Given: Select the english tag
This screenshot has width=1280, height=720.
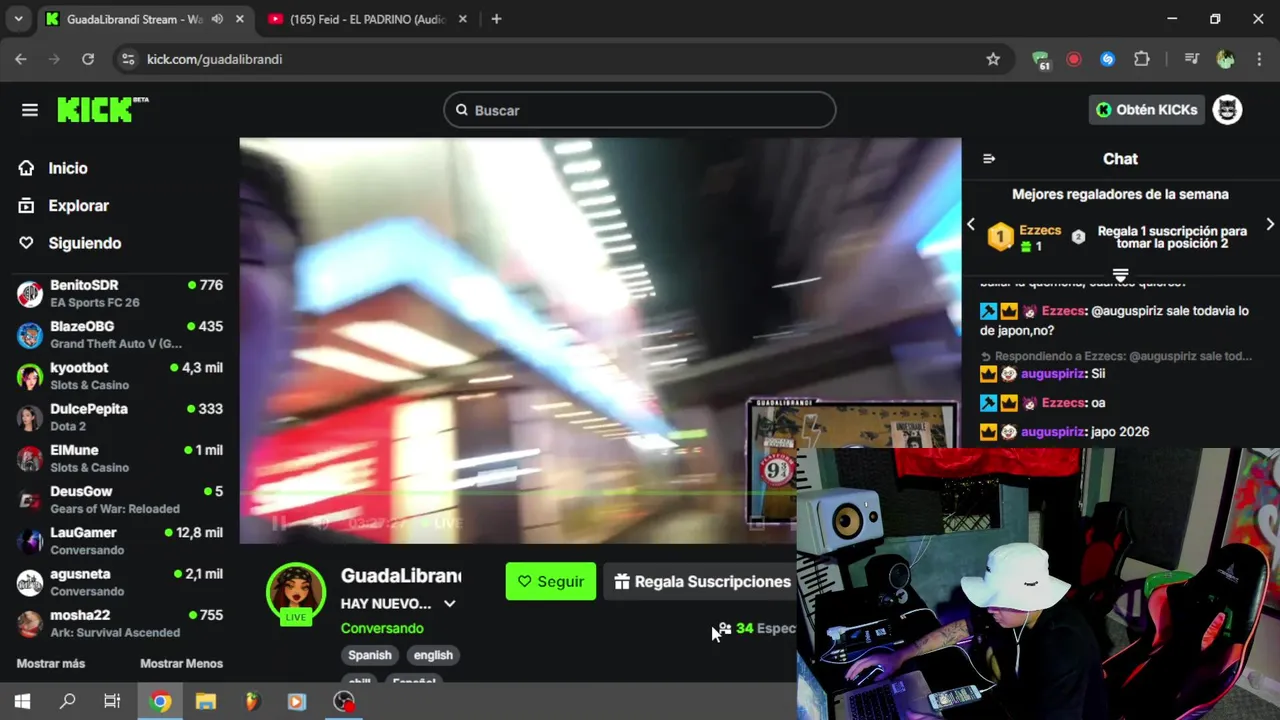Looking at the screenshot, I should 433,655.
